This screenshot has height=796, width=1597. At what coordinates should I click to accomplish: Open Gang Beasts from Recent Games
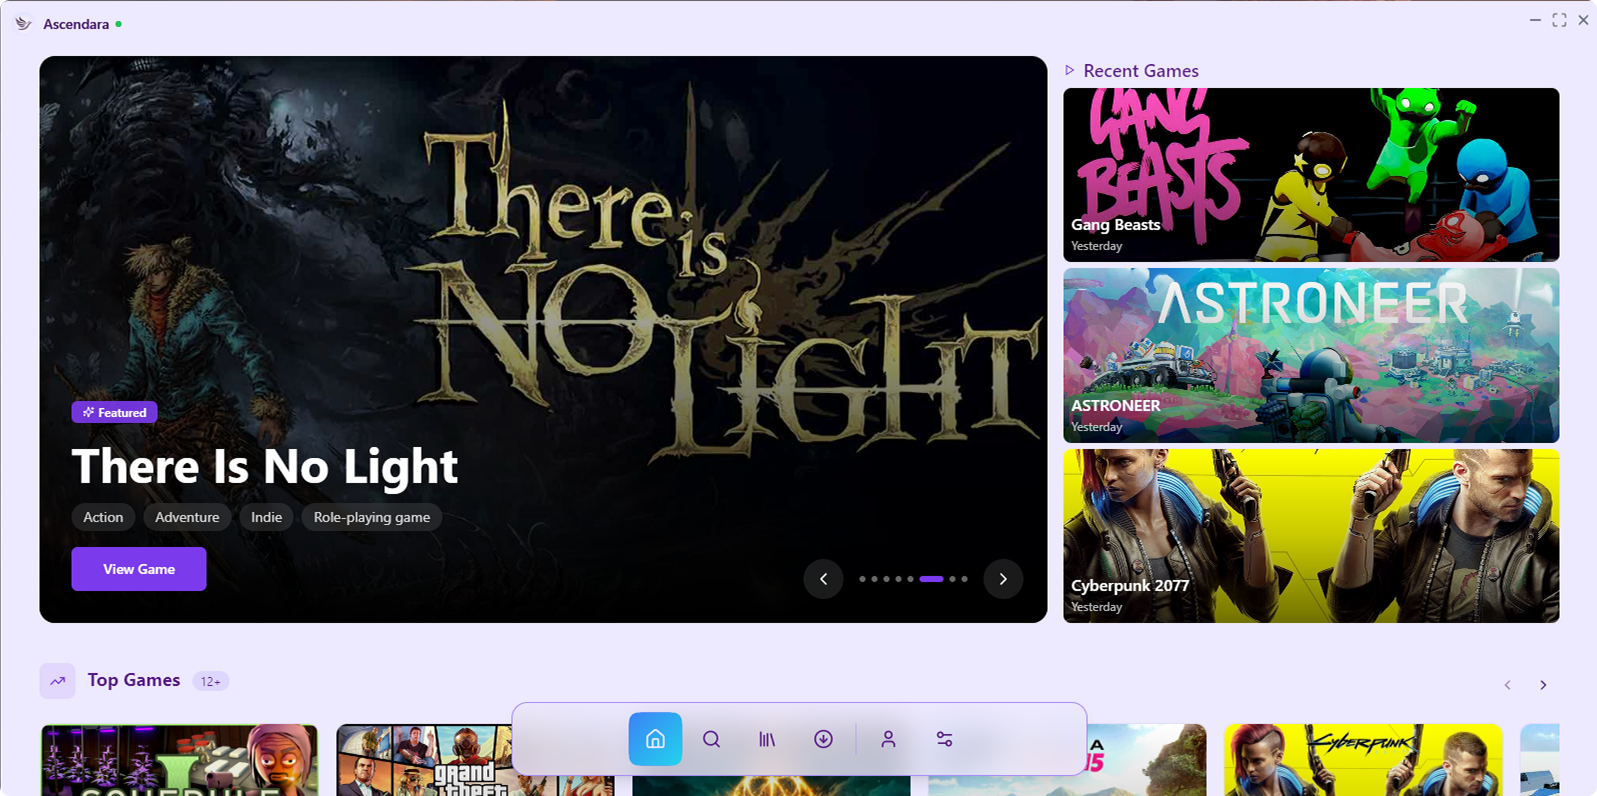[1310, 175]
